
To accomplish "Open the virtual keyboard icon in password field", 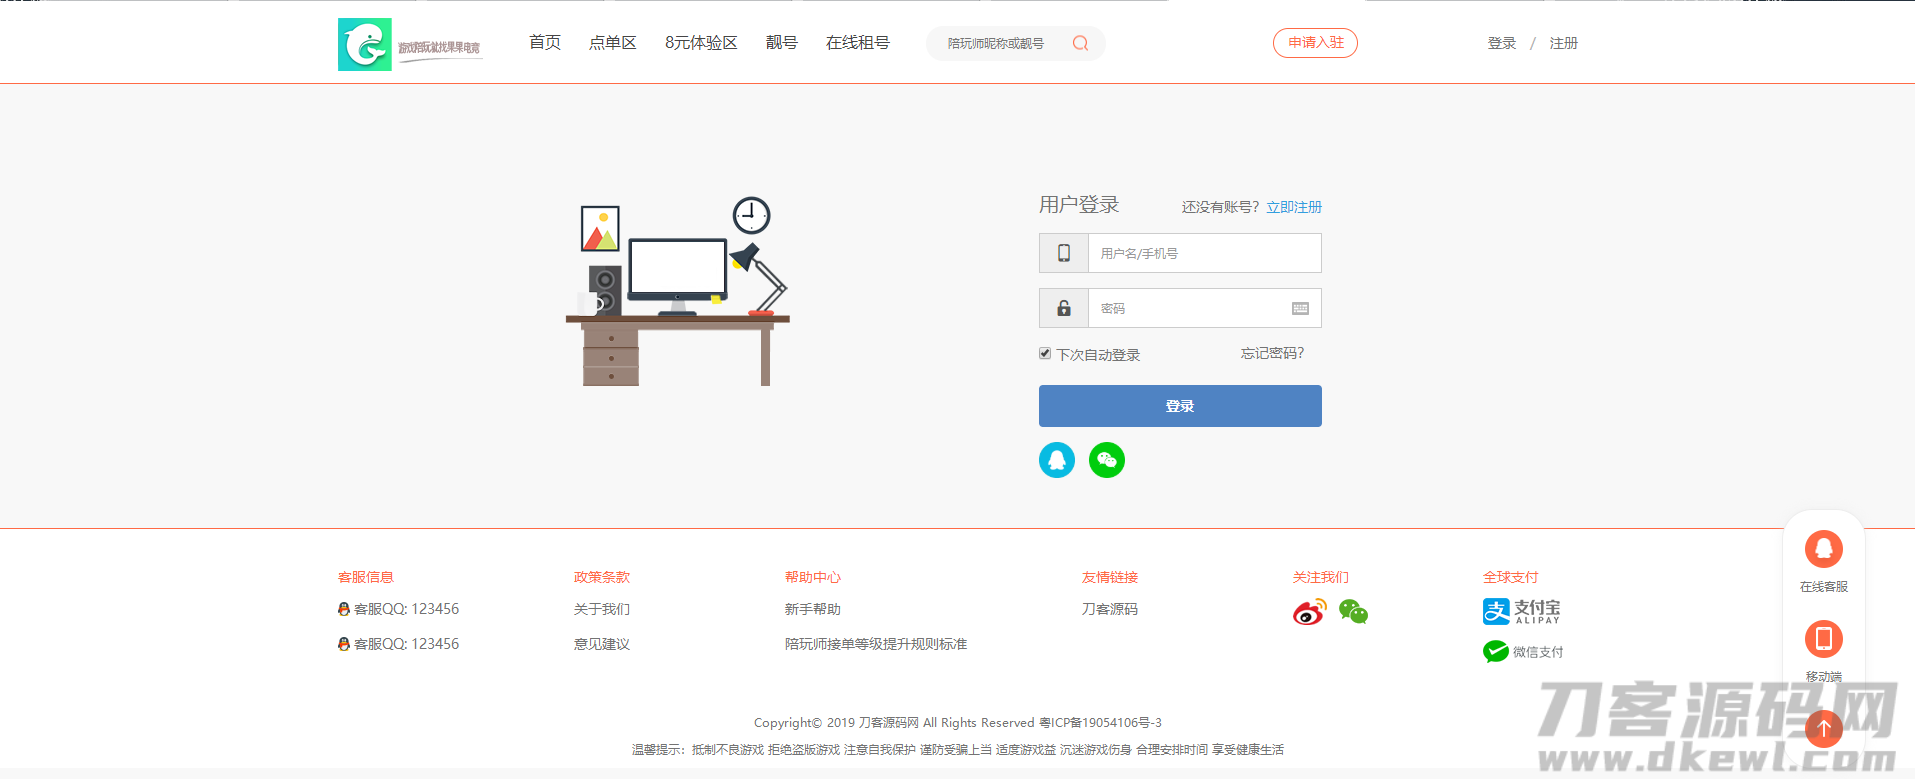I will coord(1300,308).
